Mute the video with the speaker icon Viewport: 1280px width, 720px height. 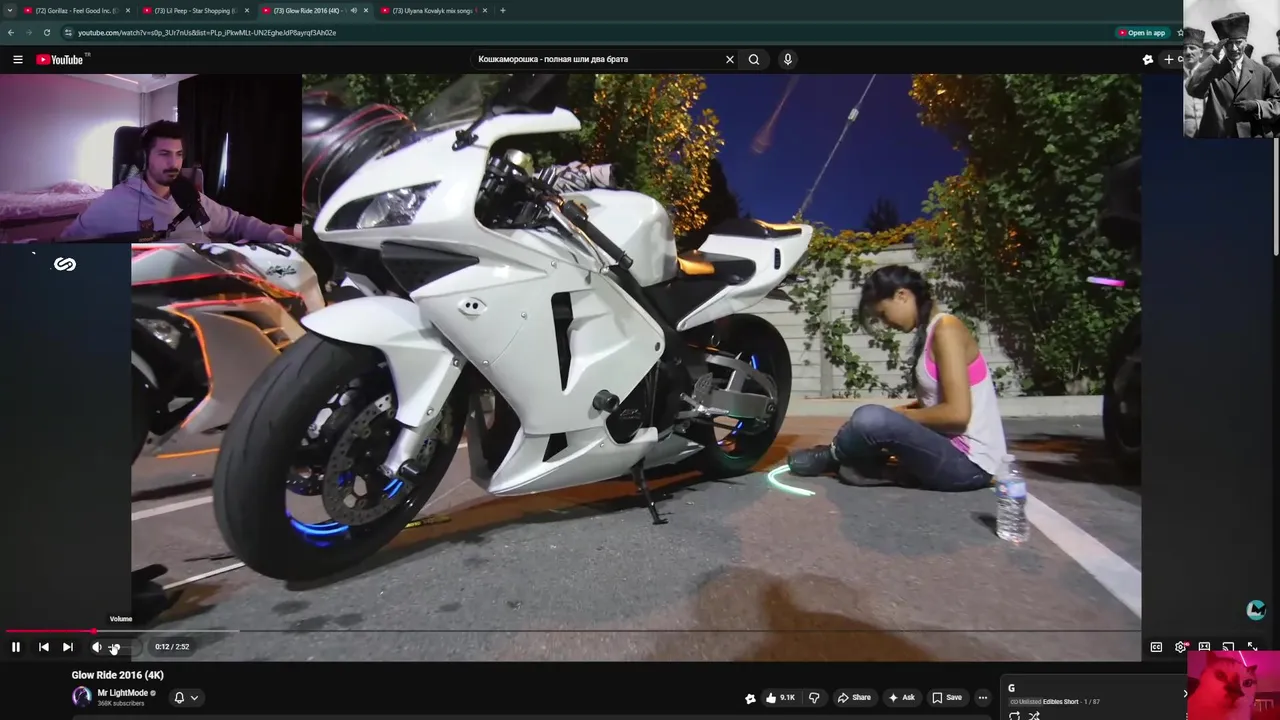pos(97,647)
